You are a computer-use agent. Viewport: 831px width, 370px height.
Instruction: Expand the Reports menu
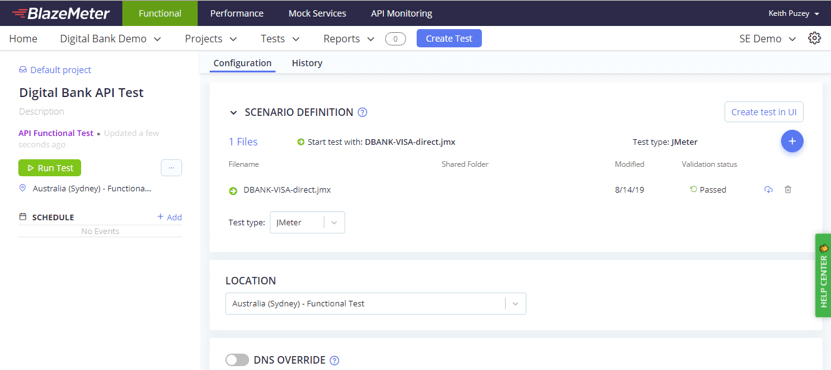[349, 39]
